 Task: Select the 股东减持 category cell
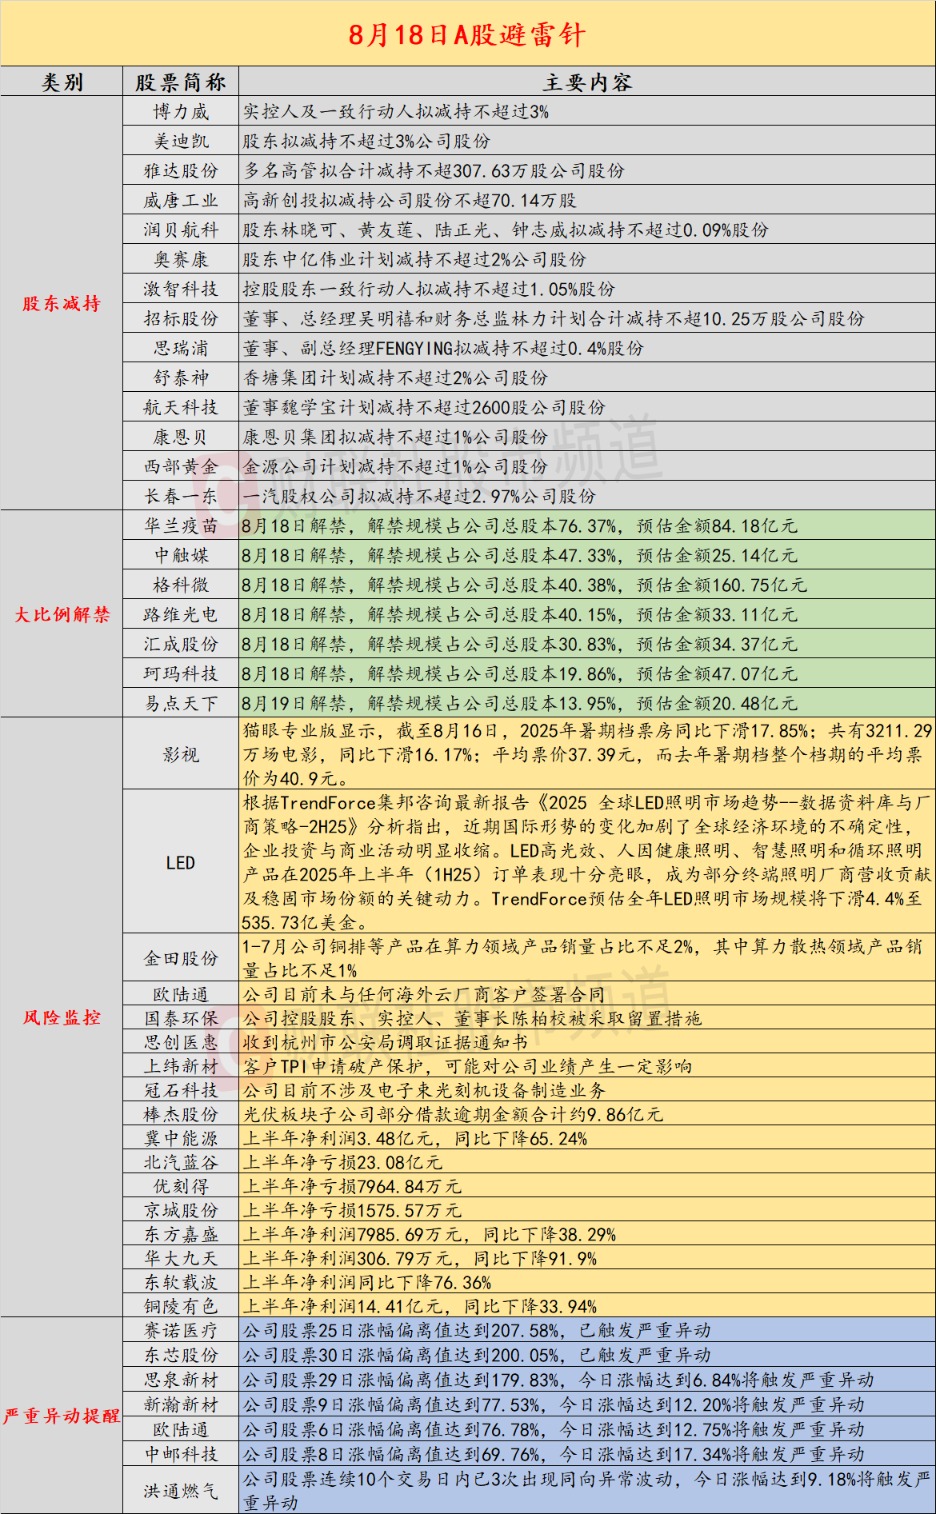[62, 303]
